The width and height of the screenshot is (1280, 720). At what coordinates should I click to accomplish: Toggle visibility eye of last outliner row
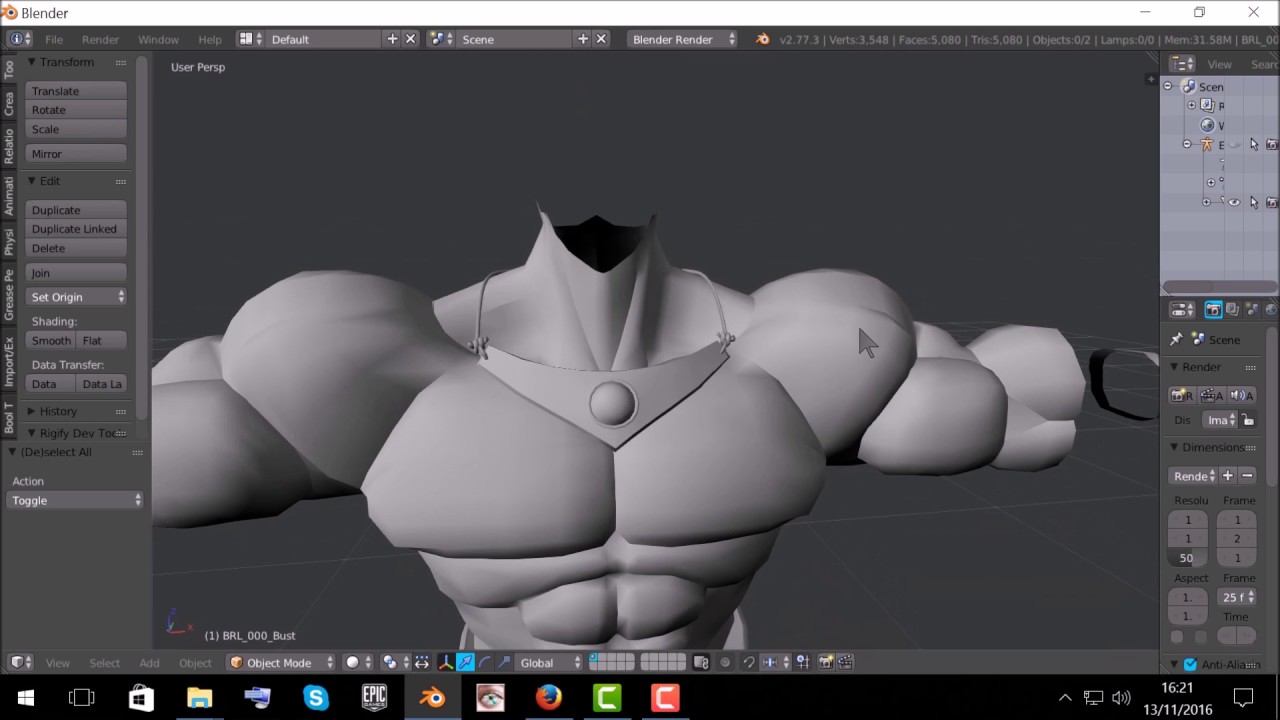pos(1234,202)
